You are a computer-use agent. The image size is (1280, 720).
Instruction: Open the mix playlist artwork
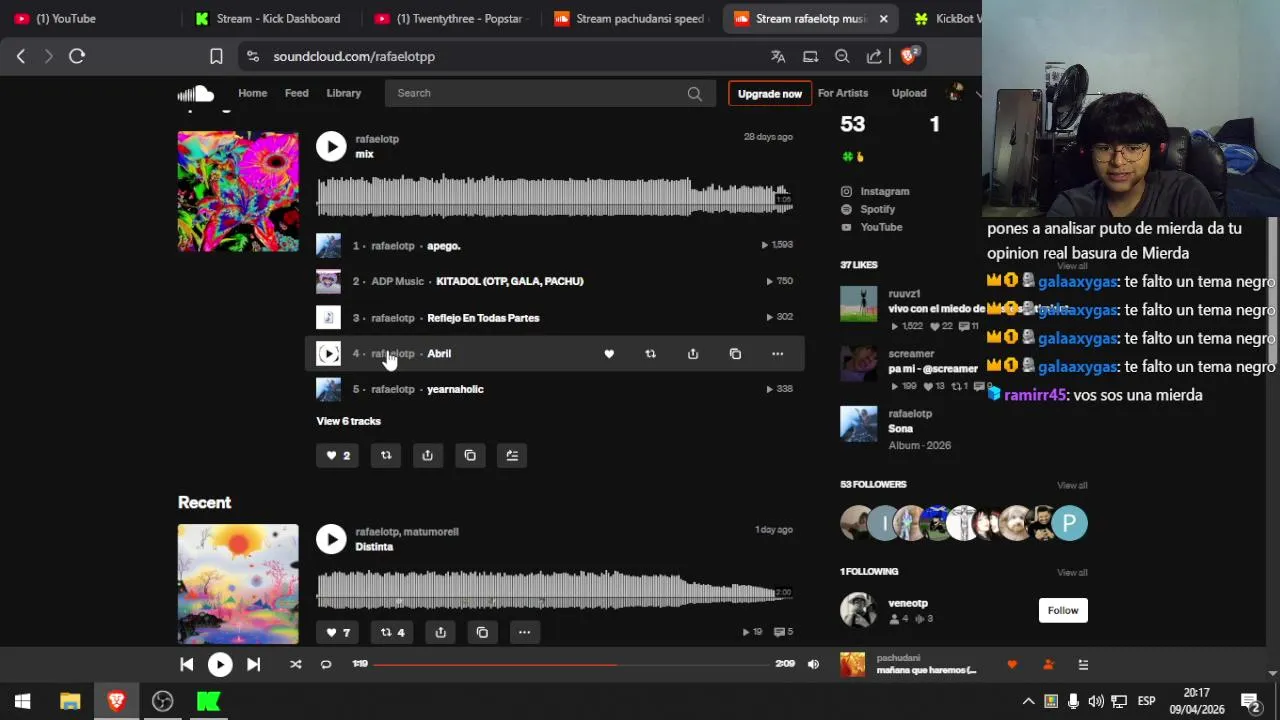(238, 191)
